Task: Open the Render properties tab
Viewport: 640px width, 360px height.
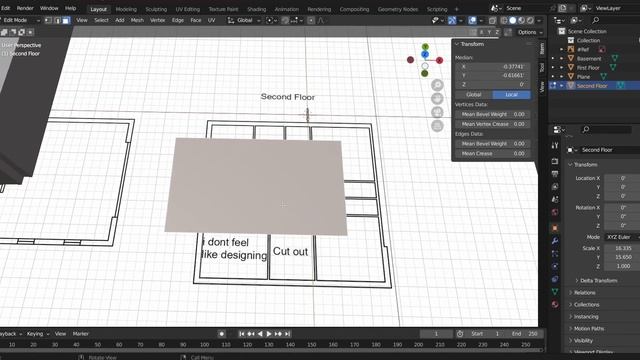Action: [555, 161]
